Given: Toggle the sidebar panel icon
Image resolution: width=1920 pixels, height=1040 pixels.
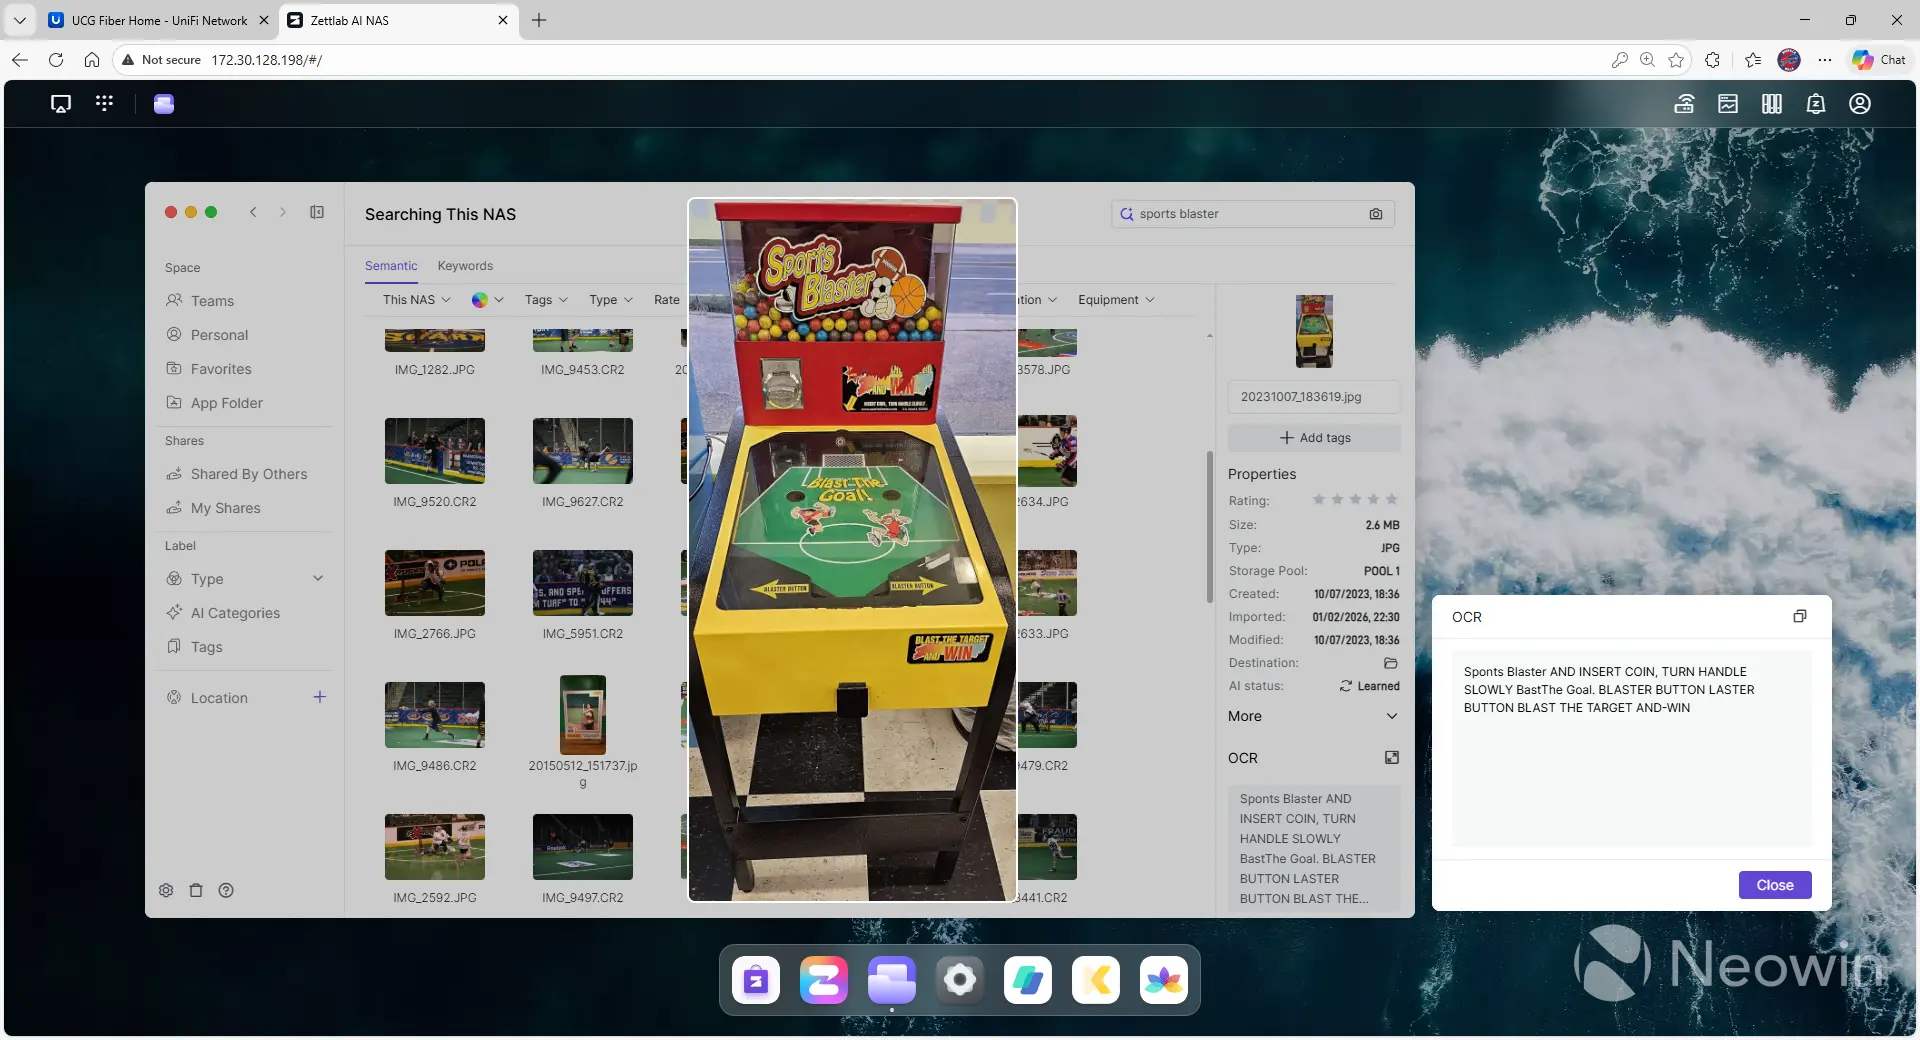Looking at the screenshot, I should [x=317, y=212].
